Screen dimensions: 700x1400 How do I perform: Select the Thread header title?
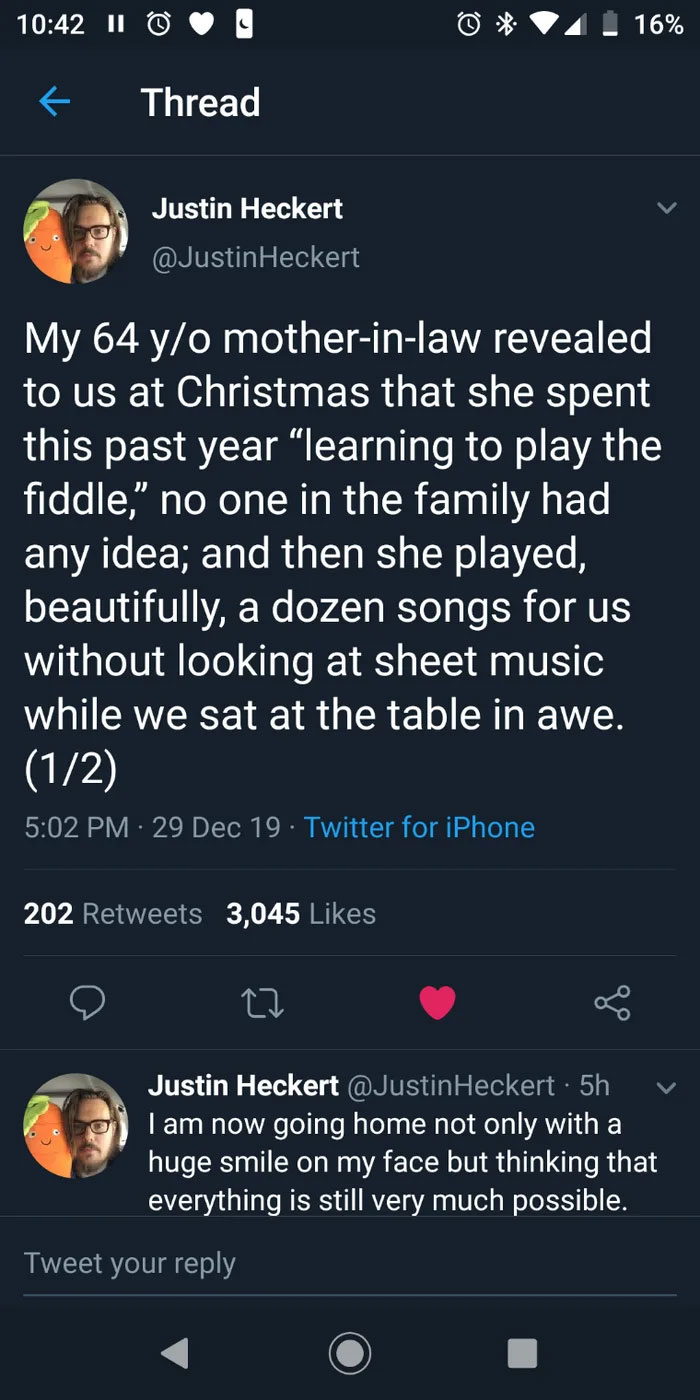click(x=199, y=102)
